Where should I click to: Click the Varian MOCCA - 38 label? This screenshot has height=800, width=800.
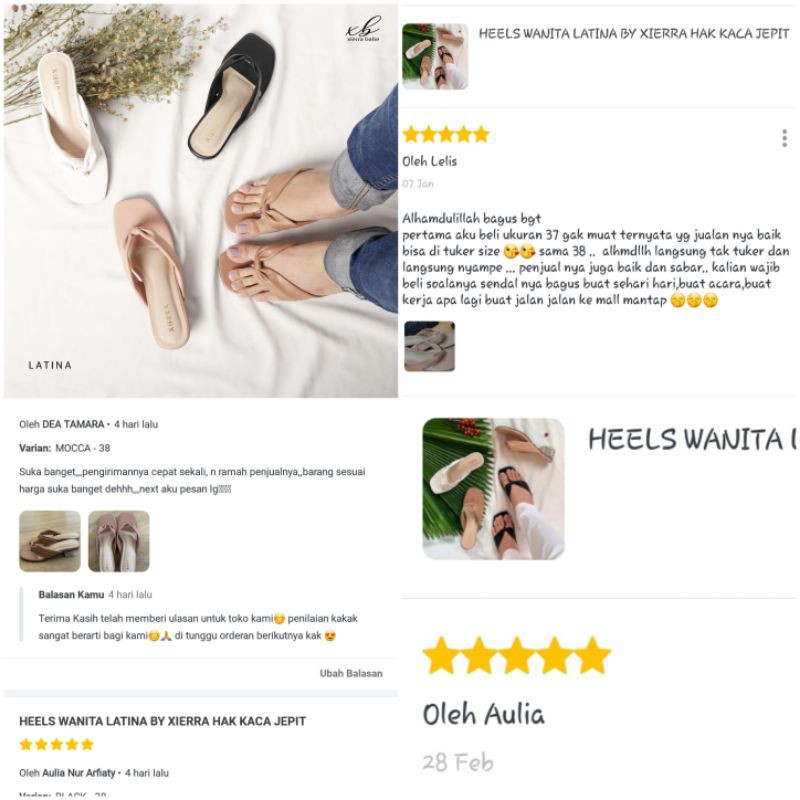click(x=64, y=448)
